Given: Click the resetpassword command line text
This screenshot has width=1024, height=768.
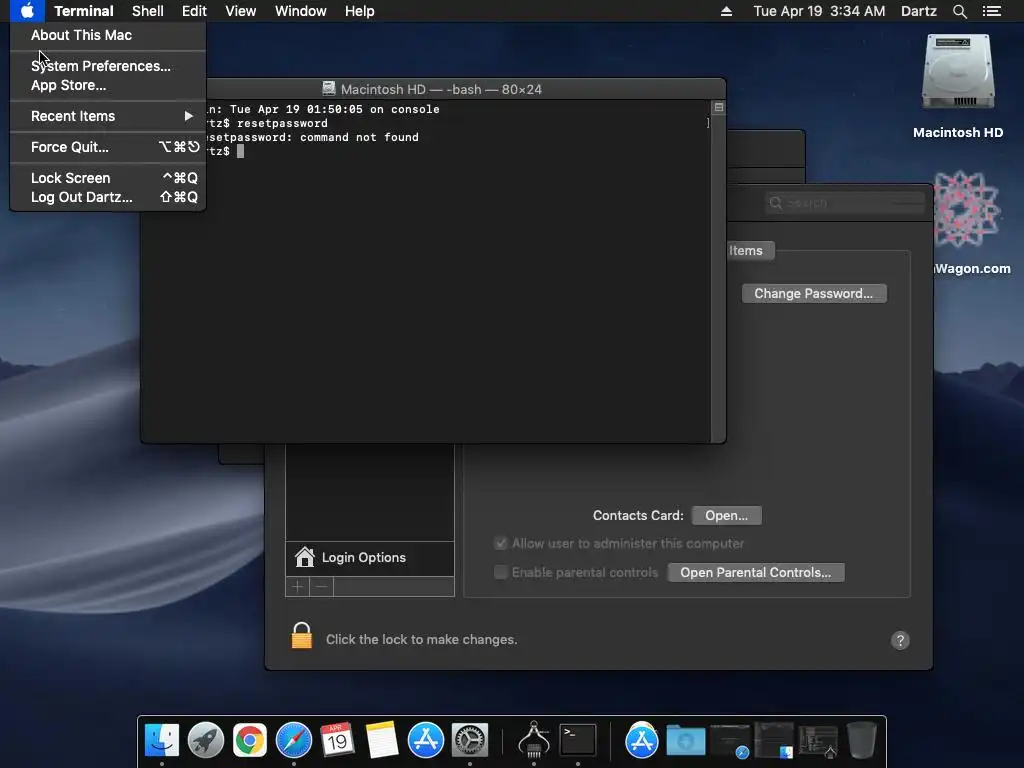Looking at the screenshot, I should click(282, 123).
